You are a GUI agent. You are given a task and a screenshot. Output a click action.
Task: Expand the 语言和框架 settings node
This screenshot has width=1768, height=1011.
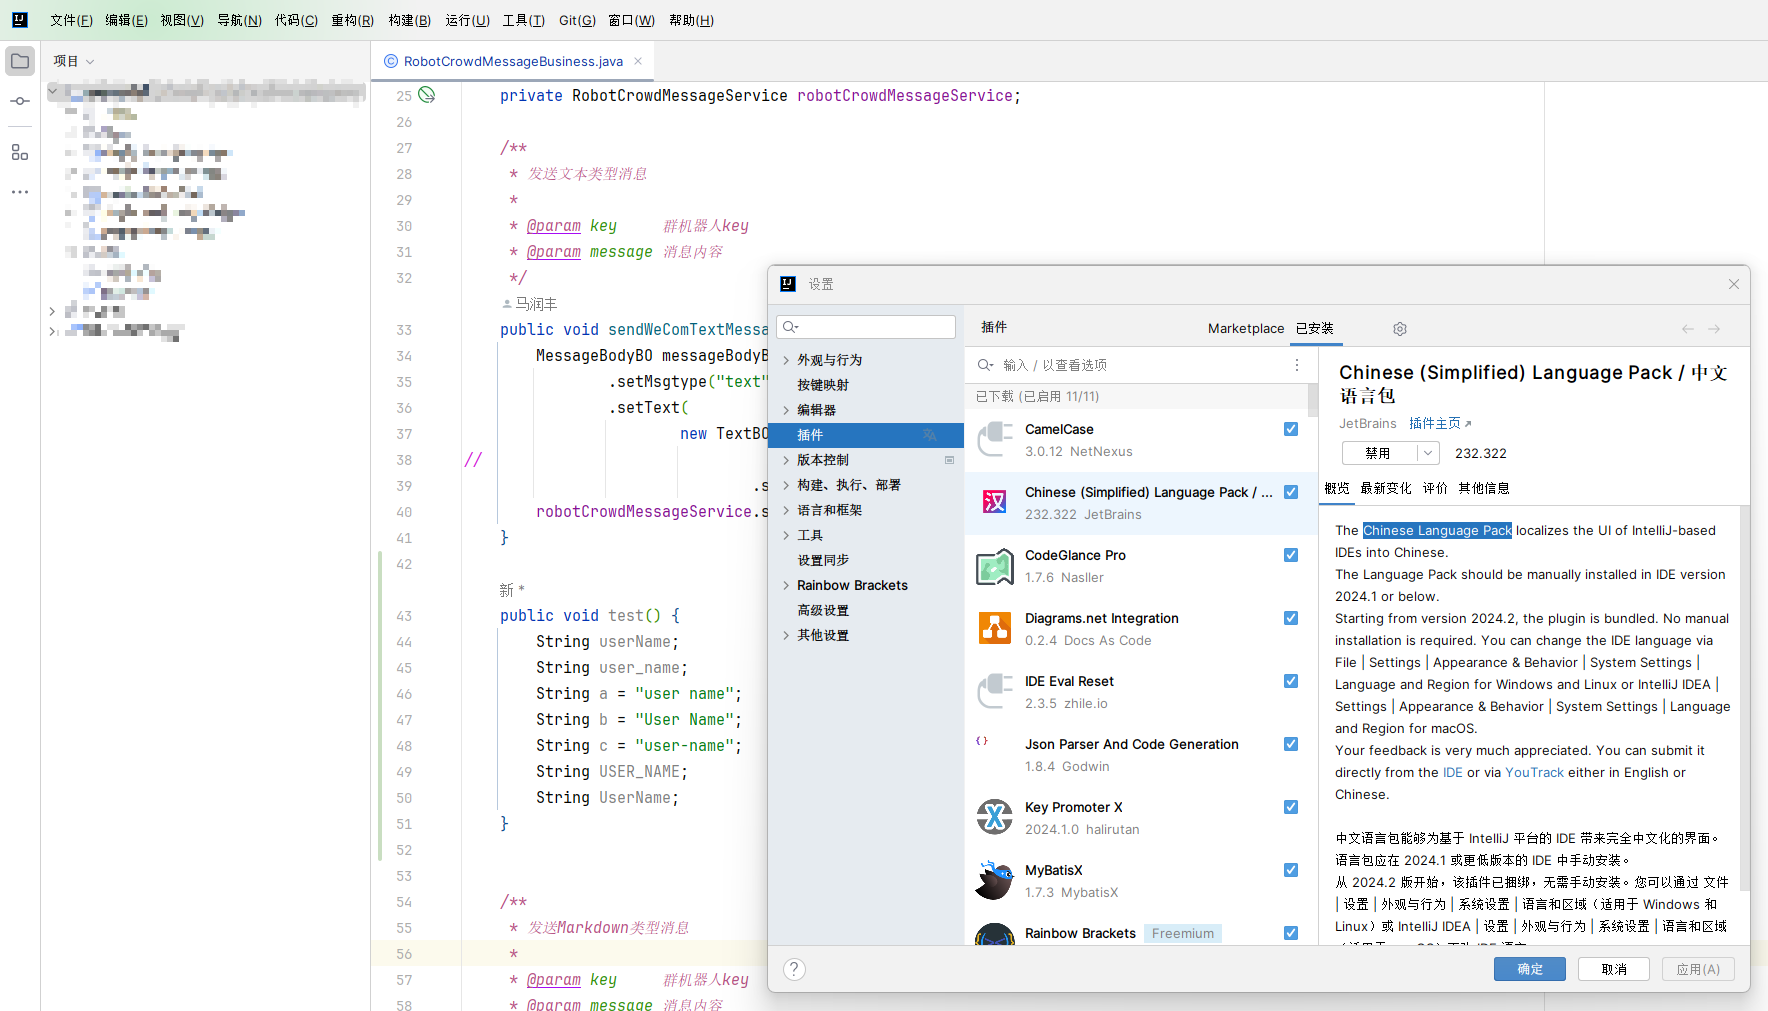tap(786, 510)
